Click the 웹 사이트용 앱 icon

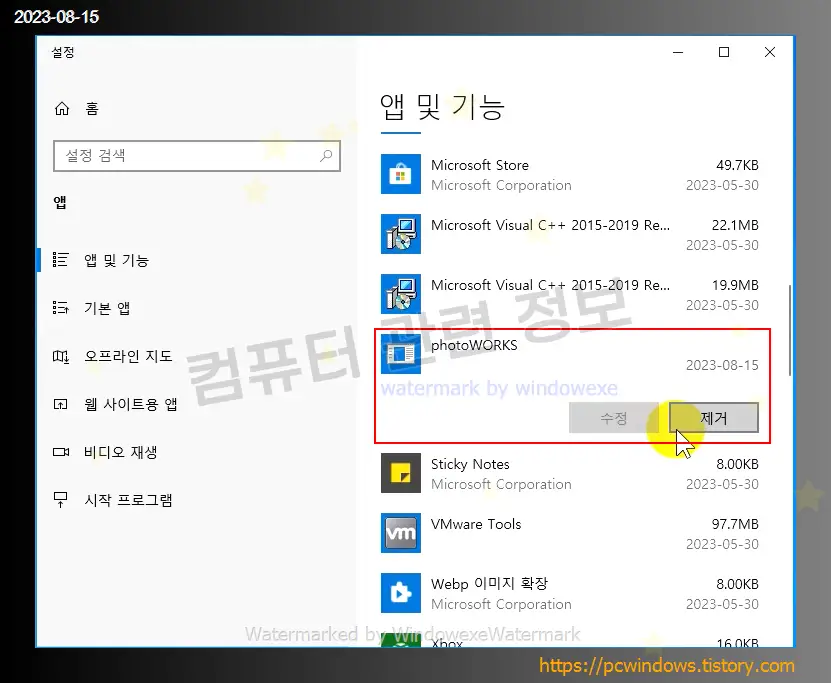tap(60, 404)
